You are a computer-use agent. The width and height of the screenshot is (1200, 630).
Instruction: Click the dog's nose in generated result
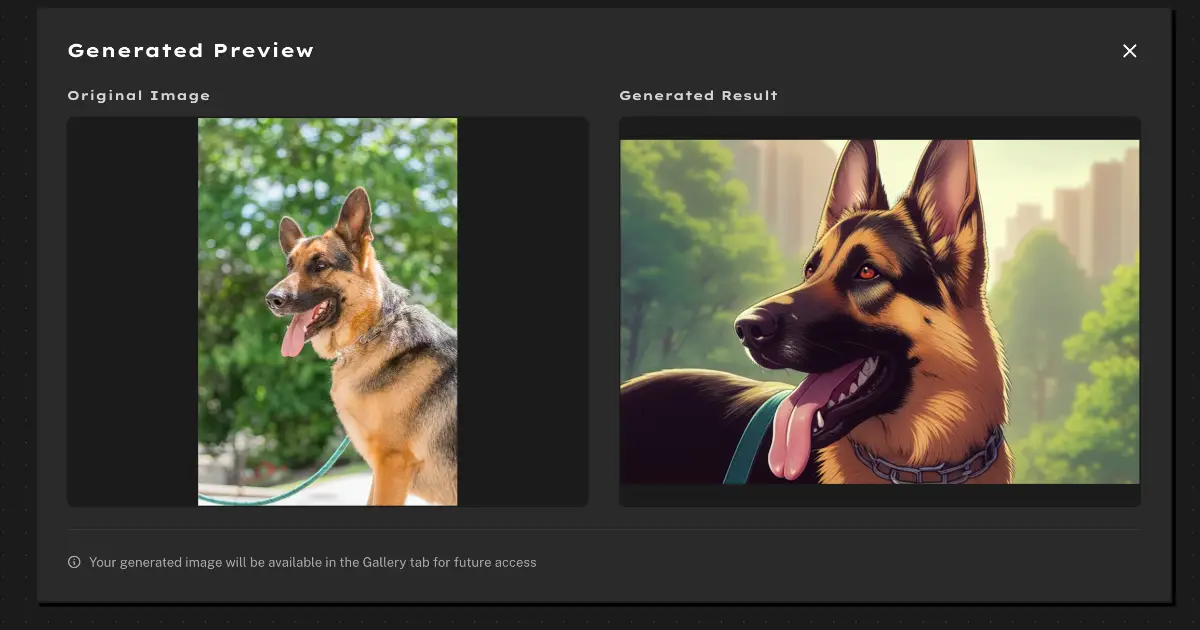click(752, 327)
